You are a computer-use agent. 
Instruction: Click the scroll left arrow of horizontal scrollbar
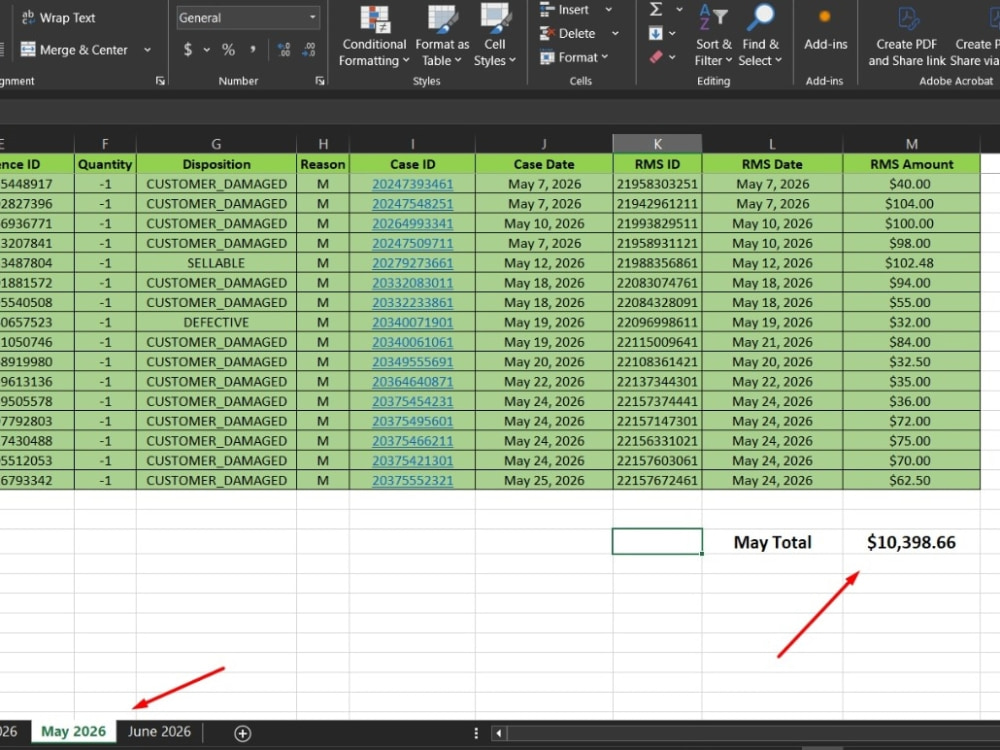click(499, 733)
